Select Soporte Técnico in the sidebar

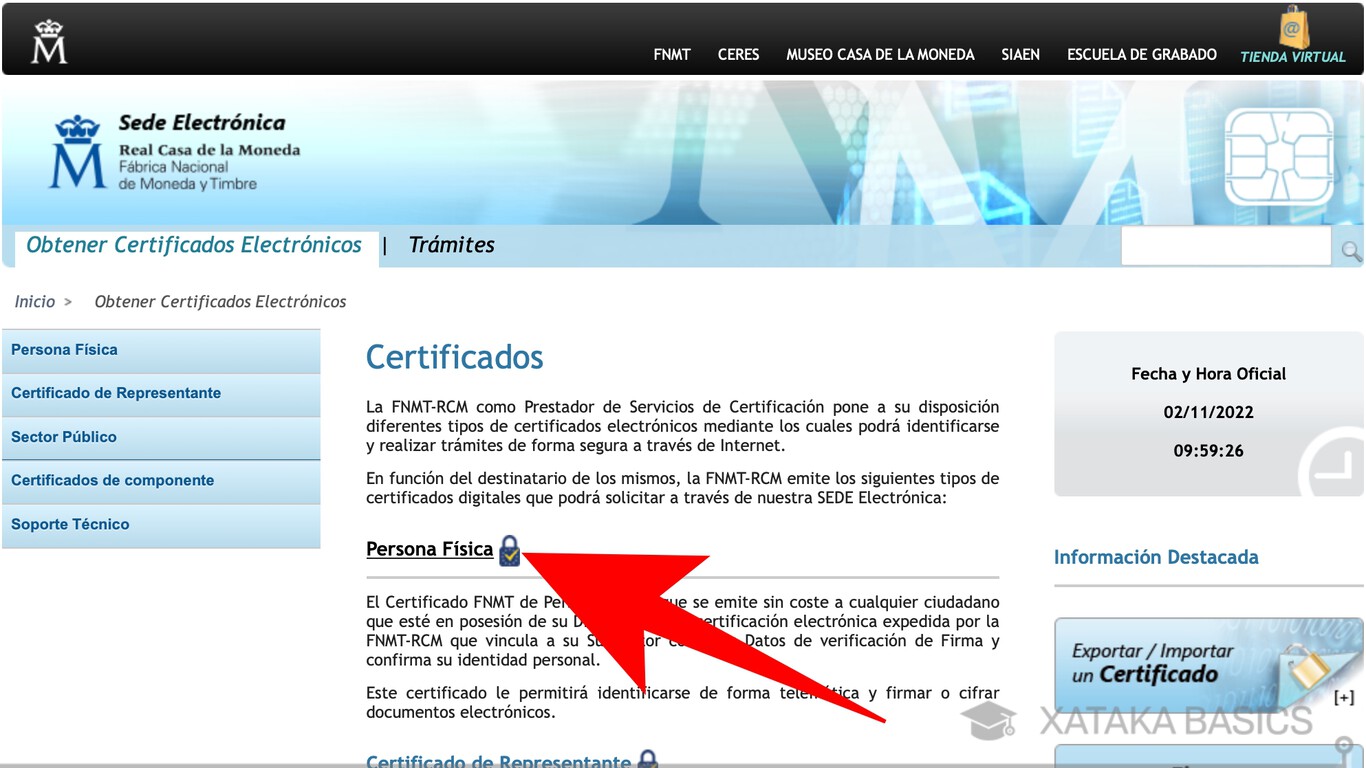[x=70, y=524]
